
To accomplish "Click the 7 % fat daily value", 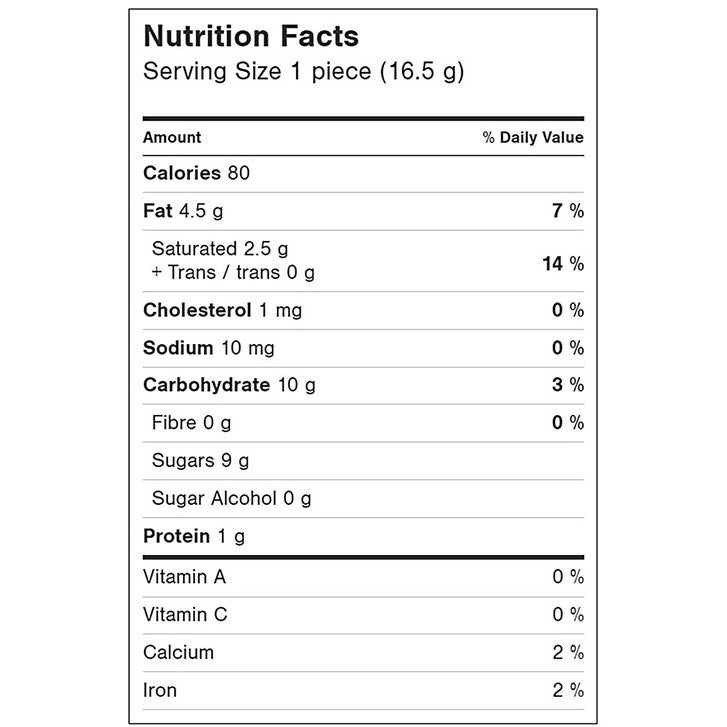I will coord(568,211).
